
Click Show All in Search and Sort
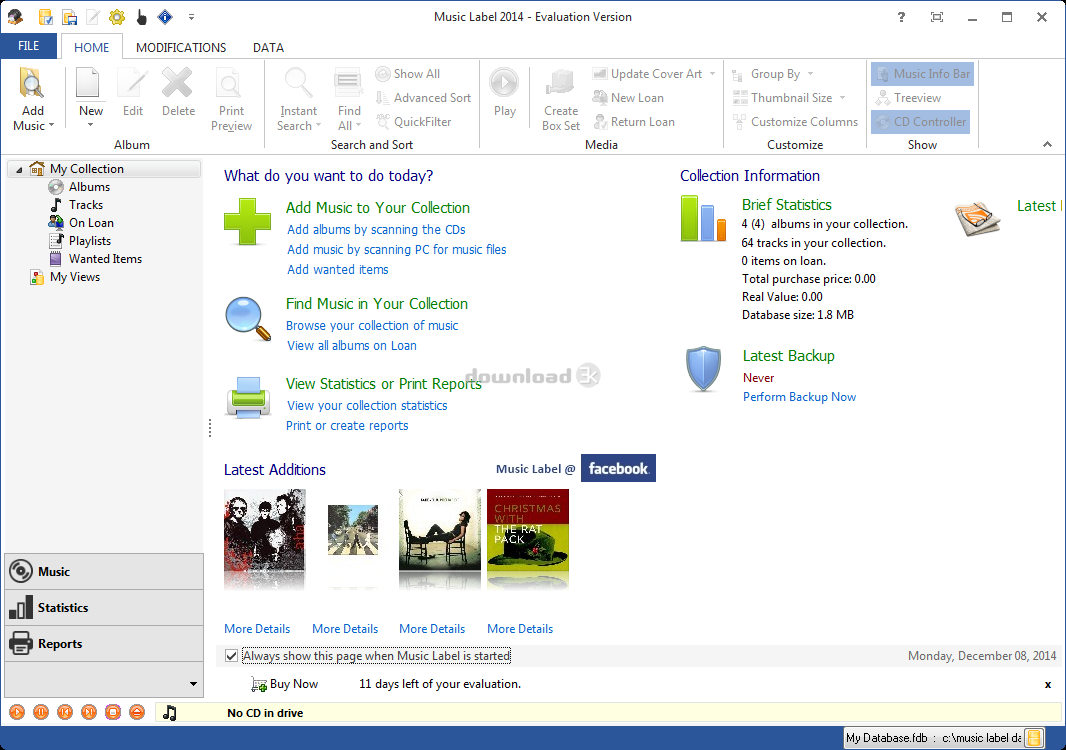[x=408, y=73]
